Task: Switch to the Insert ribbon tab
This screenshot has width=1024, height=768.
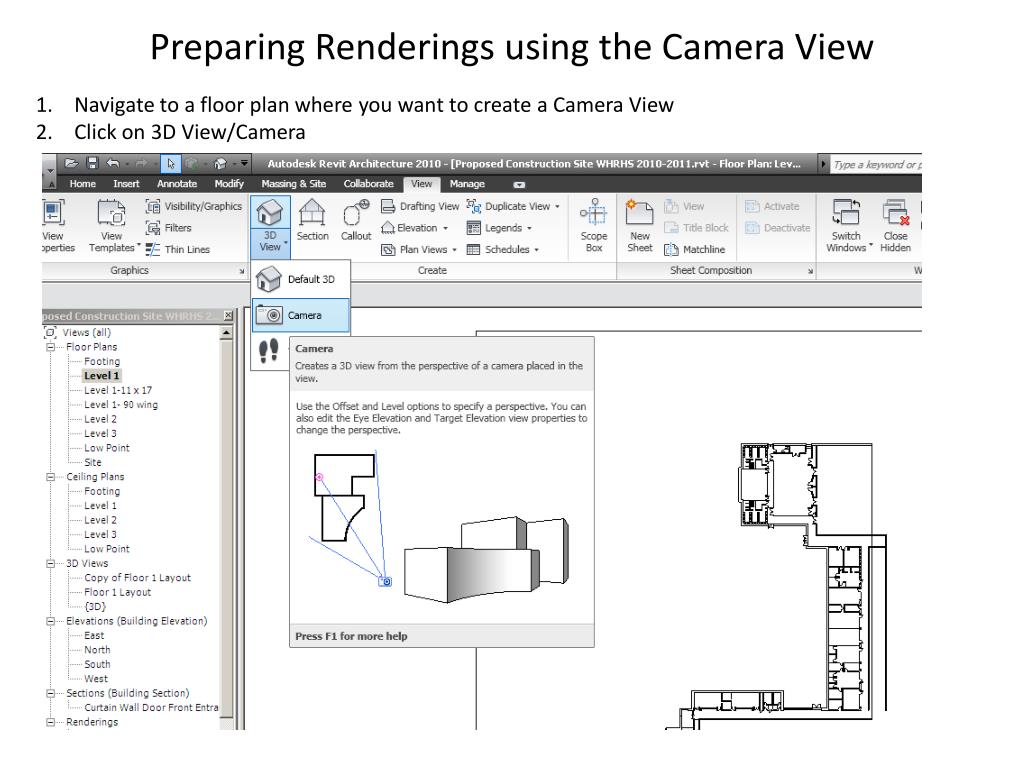Action: [x=126, y=184]
